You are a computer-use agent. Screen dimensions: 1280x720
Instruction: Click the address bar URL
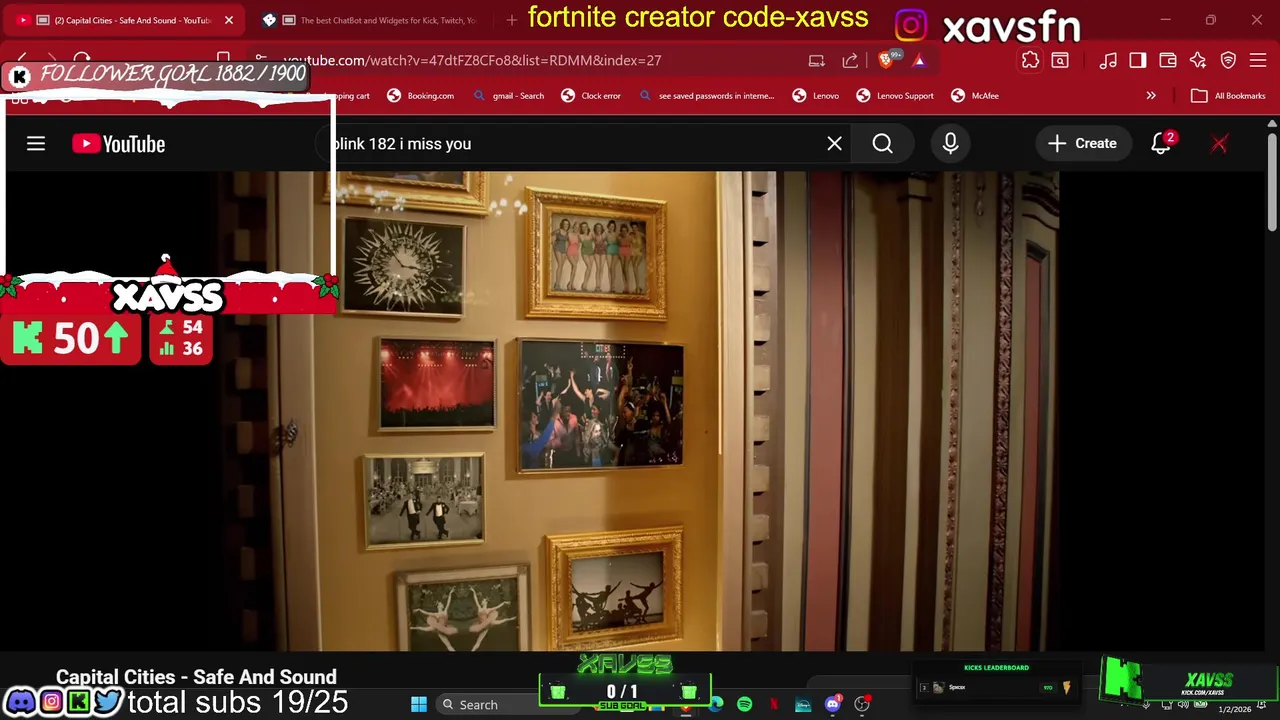472,60
